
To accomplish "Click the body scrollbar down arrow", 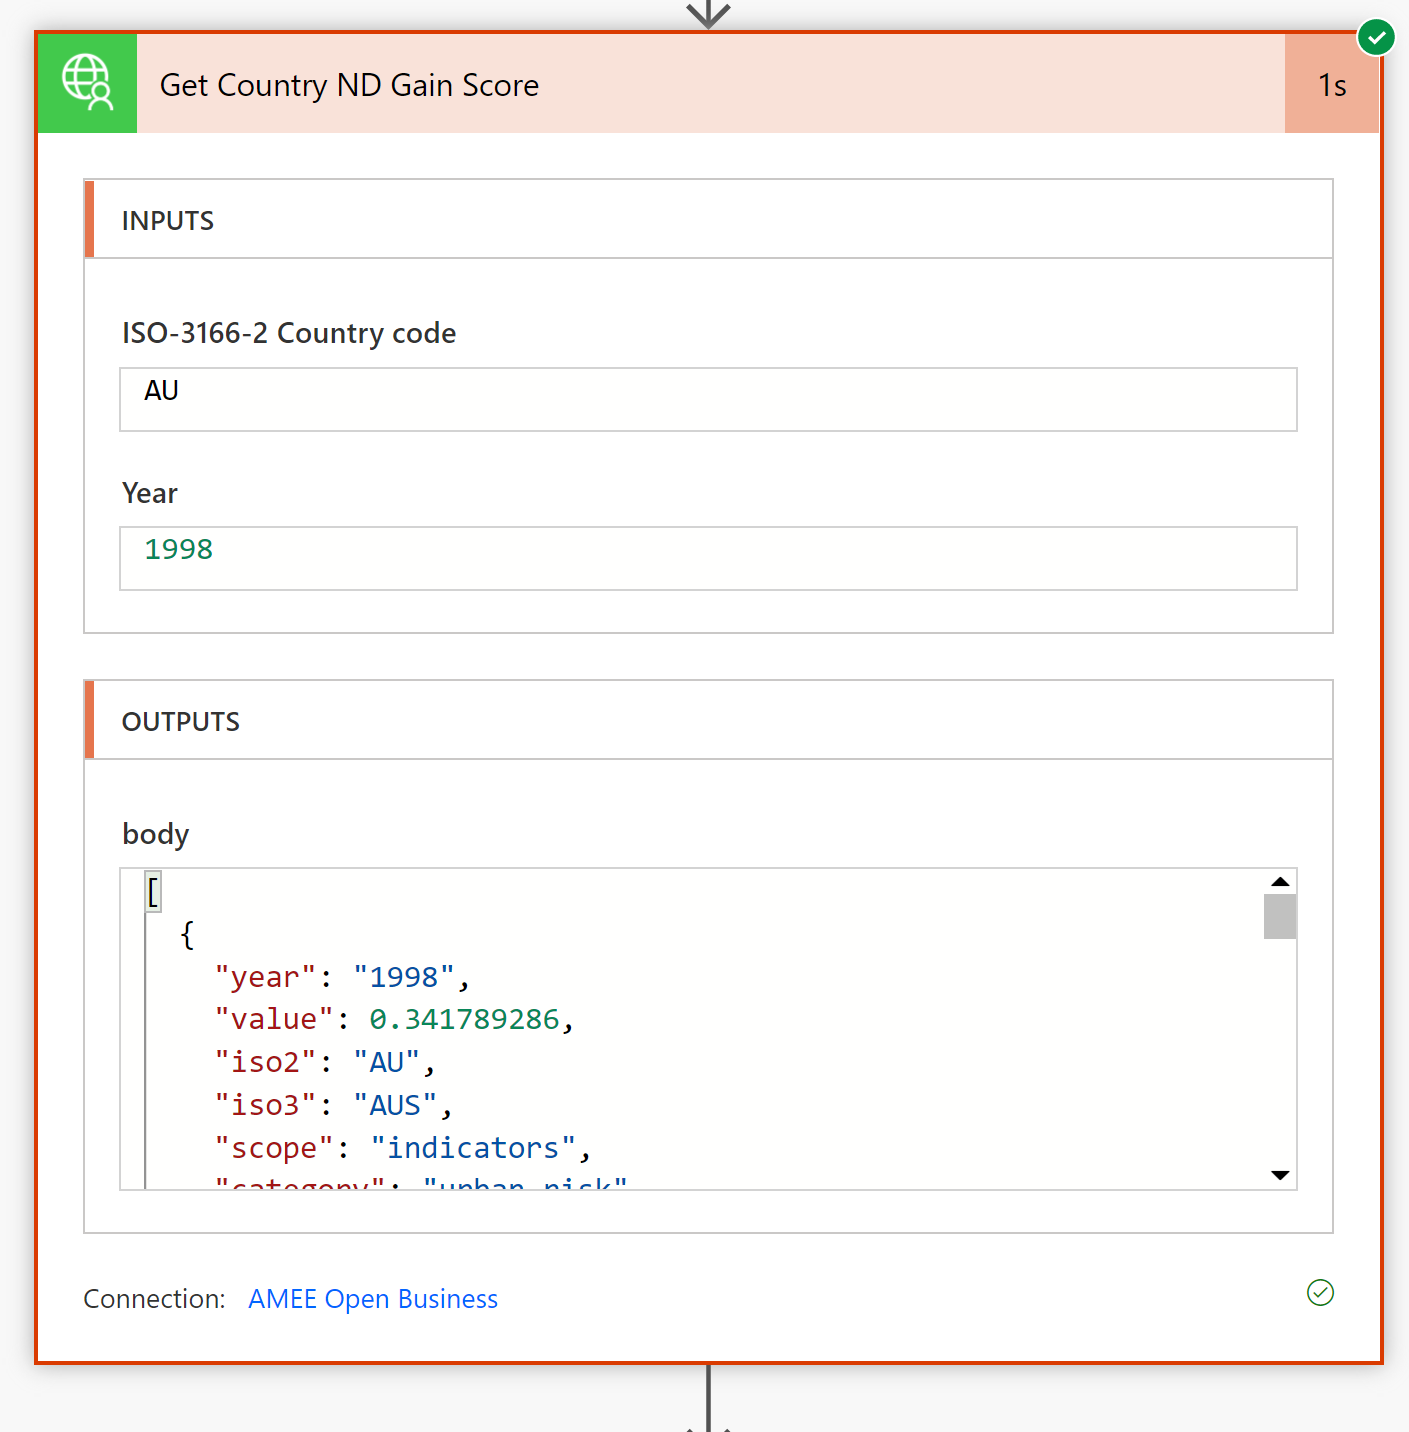I will tap(1280, 1175).
